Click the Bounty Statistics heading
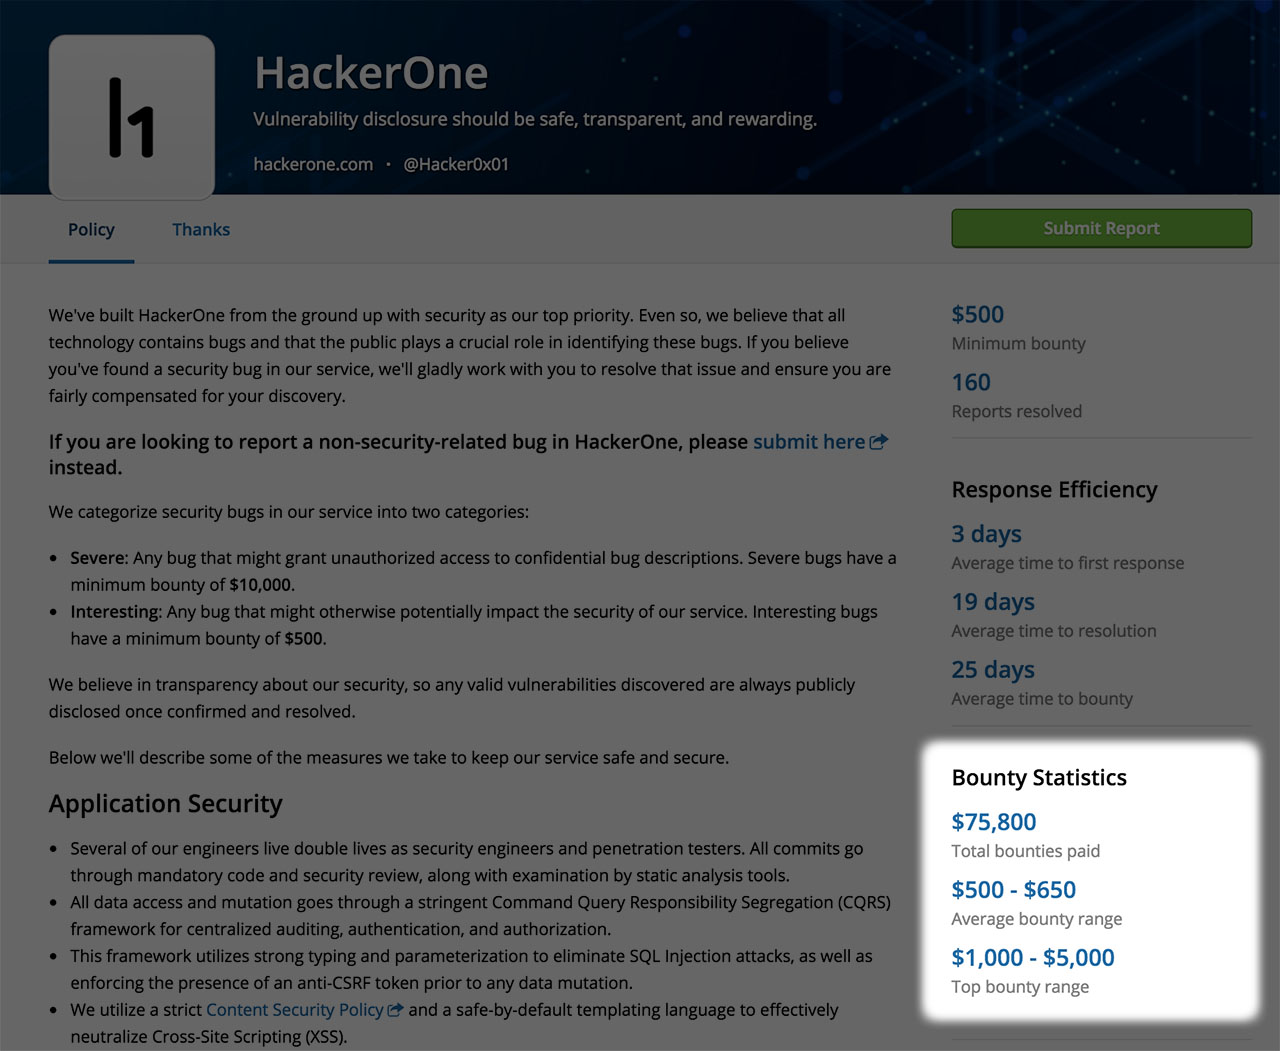The height and width of the screenshot is (1051, 1280). [1038, 777]
